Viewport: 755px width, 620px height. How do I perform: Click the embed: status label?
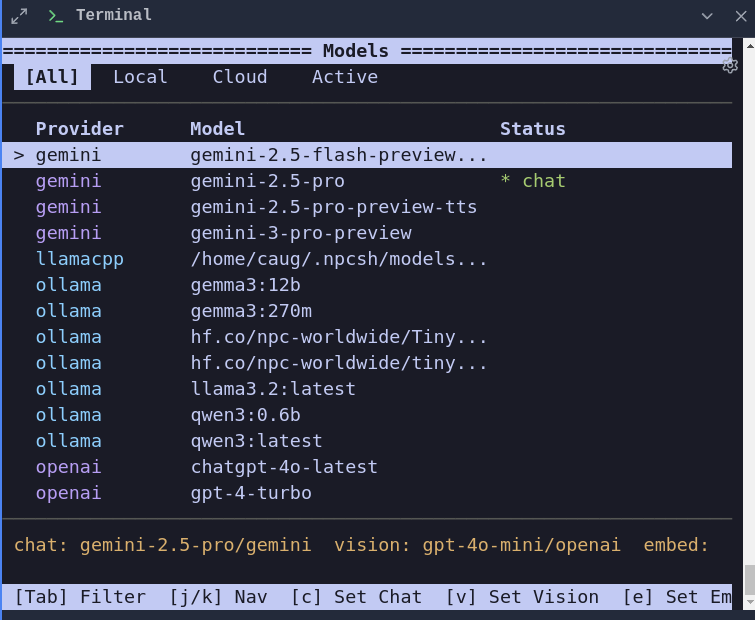676,545
